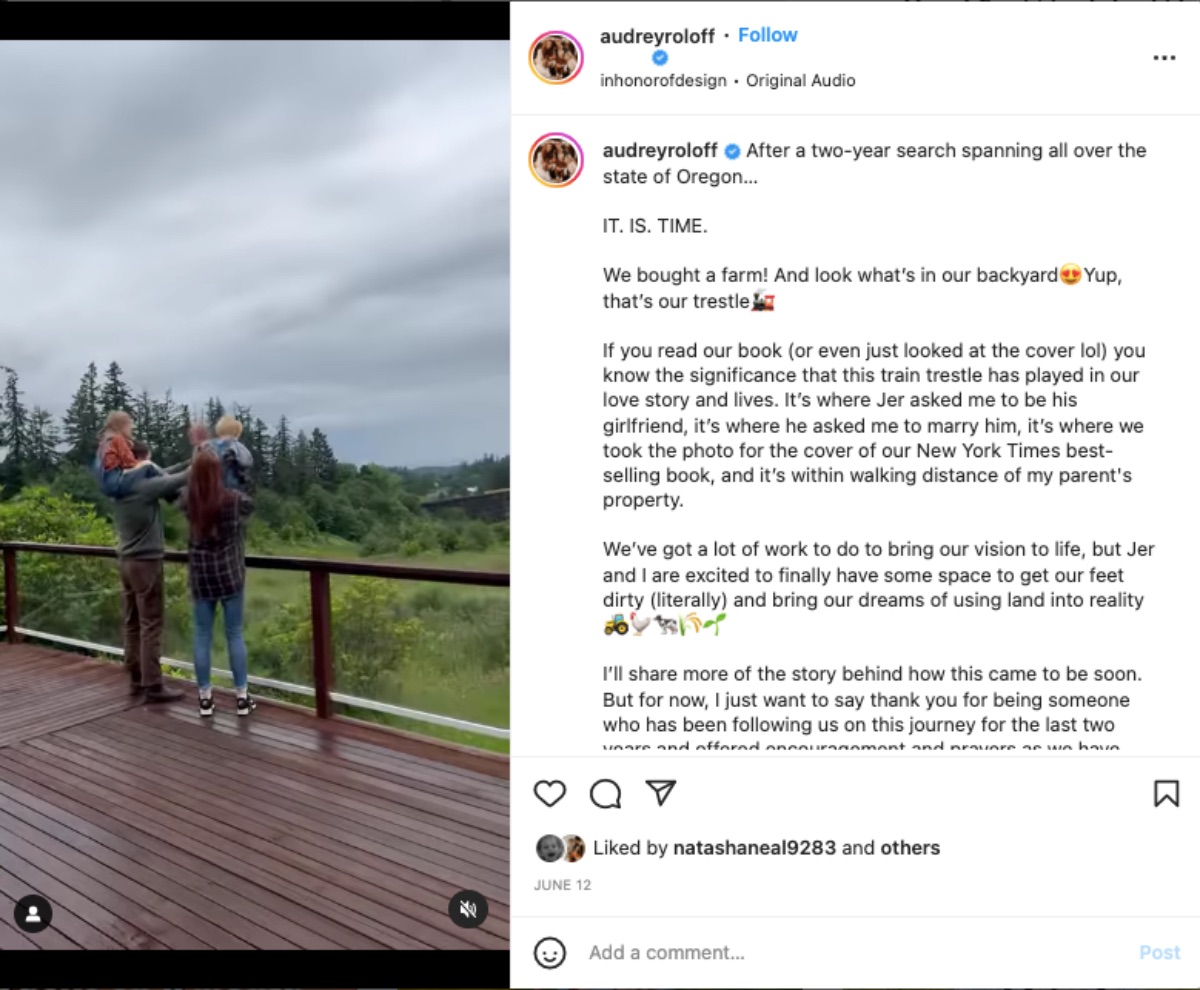This screenshot has width=1200, height=990.
Task: View others who liked the post
Action: click(910, 848)
